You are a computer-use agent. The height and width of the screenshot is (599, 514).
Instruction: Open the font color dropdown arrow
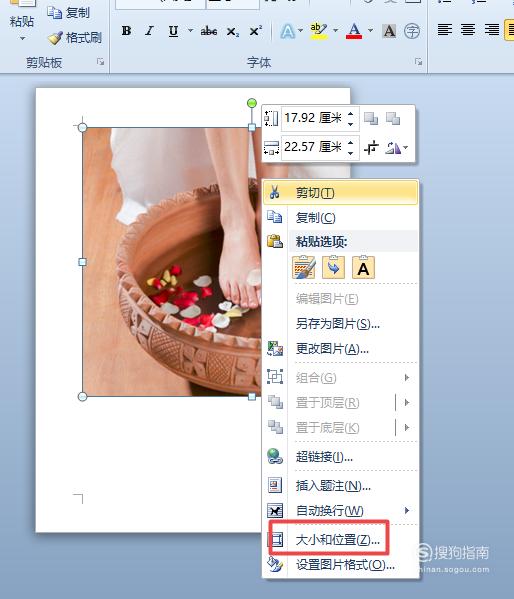click(x=370, y=30)
